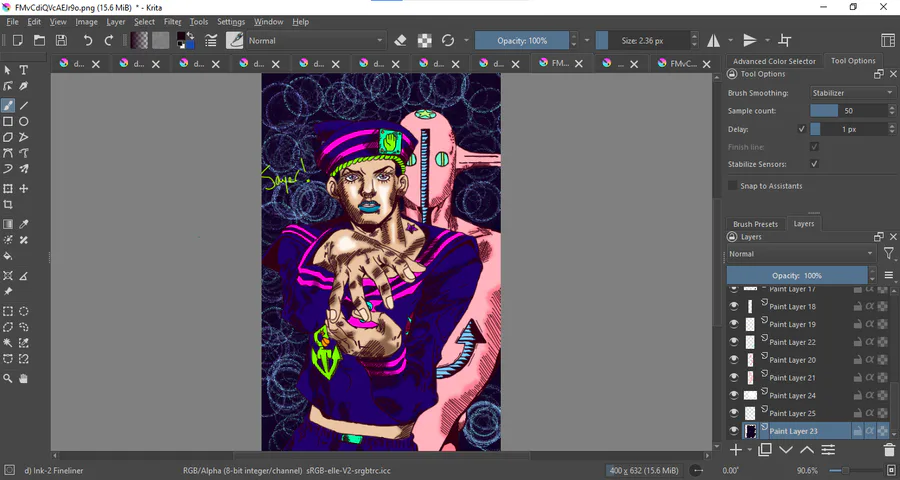
Task: Select the Gradient tool
Action: click(x=8, y=224)
